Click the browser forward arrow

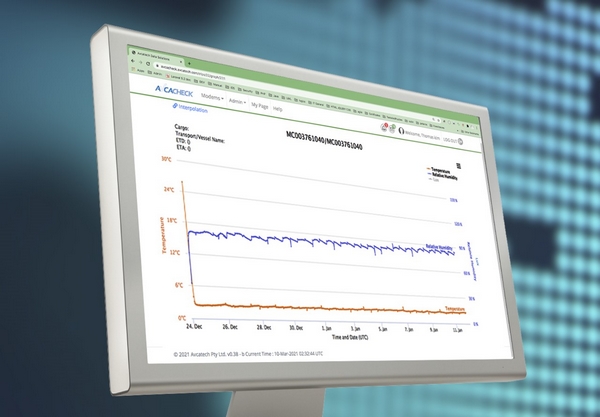pyautogui.click(x=140, y=62)
